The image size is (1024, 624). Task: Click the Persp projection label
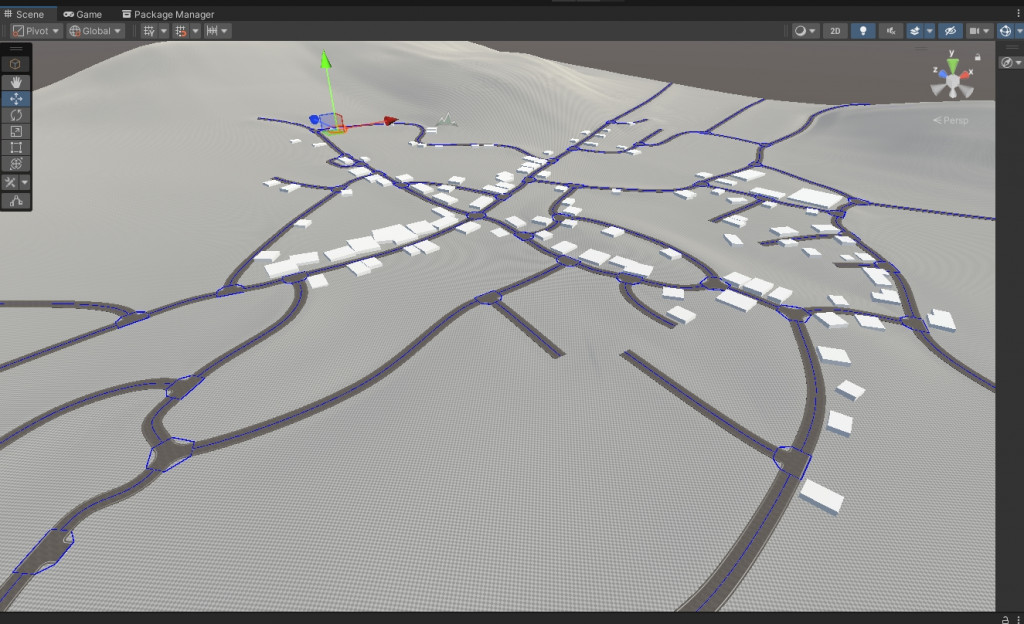coord(951,120)
